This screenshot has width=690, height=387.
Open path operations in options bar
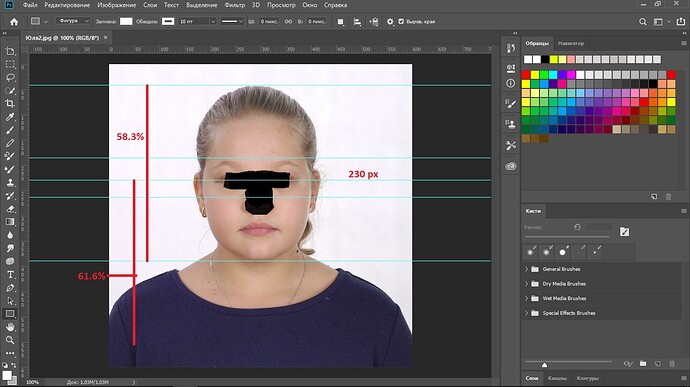341,22
